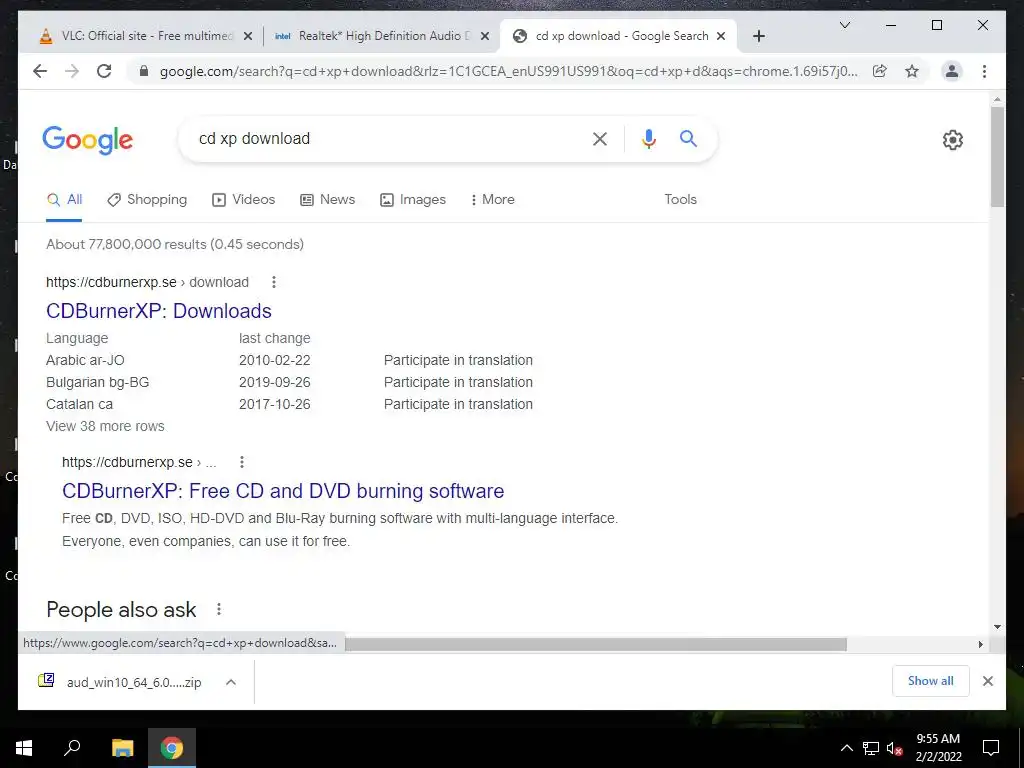The height and width of the screenshot is (768, 1024).
Task: Open network status tray icon
Action: pos(871,748)
